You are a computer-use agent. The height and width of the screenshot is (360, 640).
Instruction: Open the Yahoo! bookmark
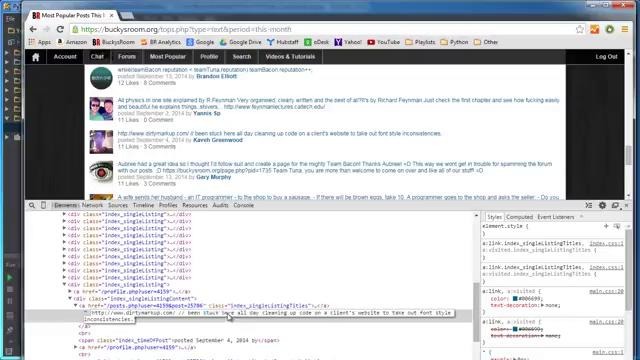[x=348, y=42]
